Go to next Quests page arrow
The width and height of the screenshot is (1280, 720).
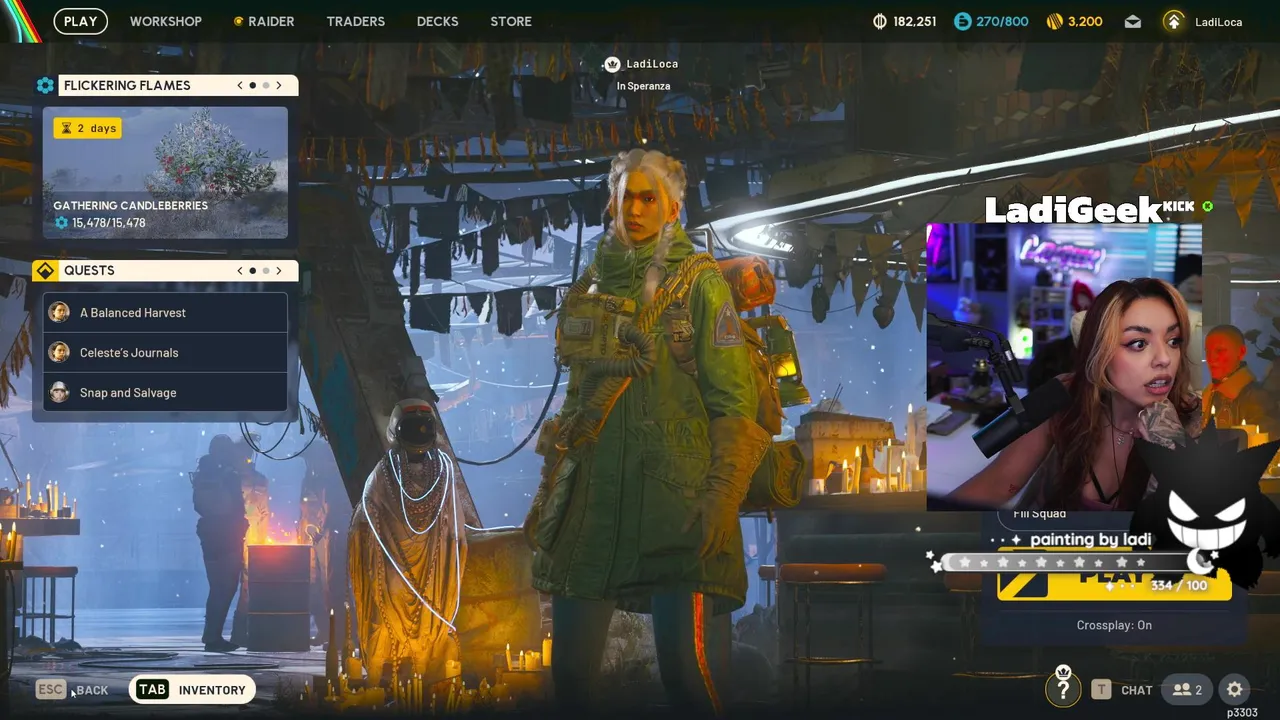(x=279, y=271)
